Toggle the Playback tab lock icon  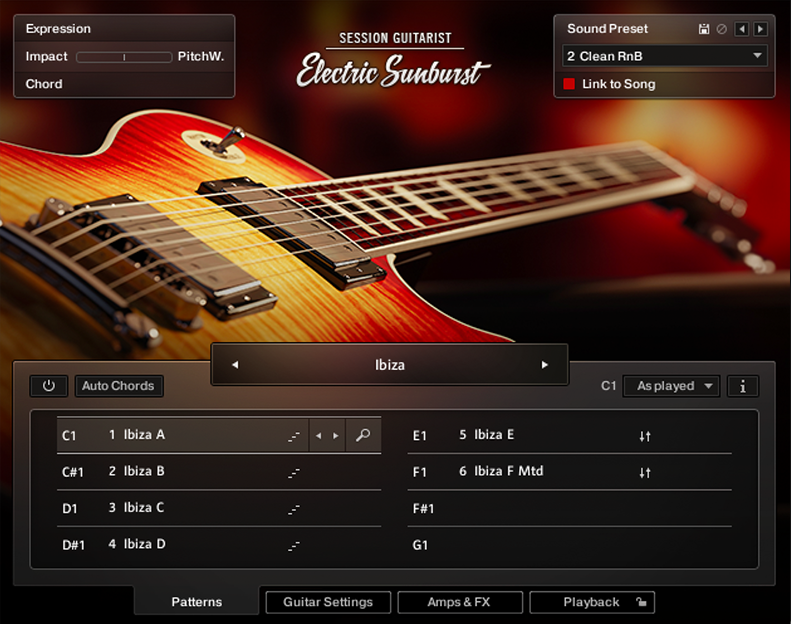[641, 602]
